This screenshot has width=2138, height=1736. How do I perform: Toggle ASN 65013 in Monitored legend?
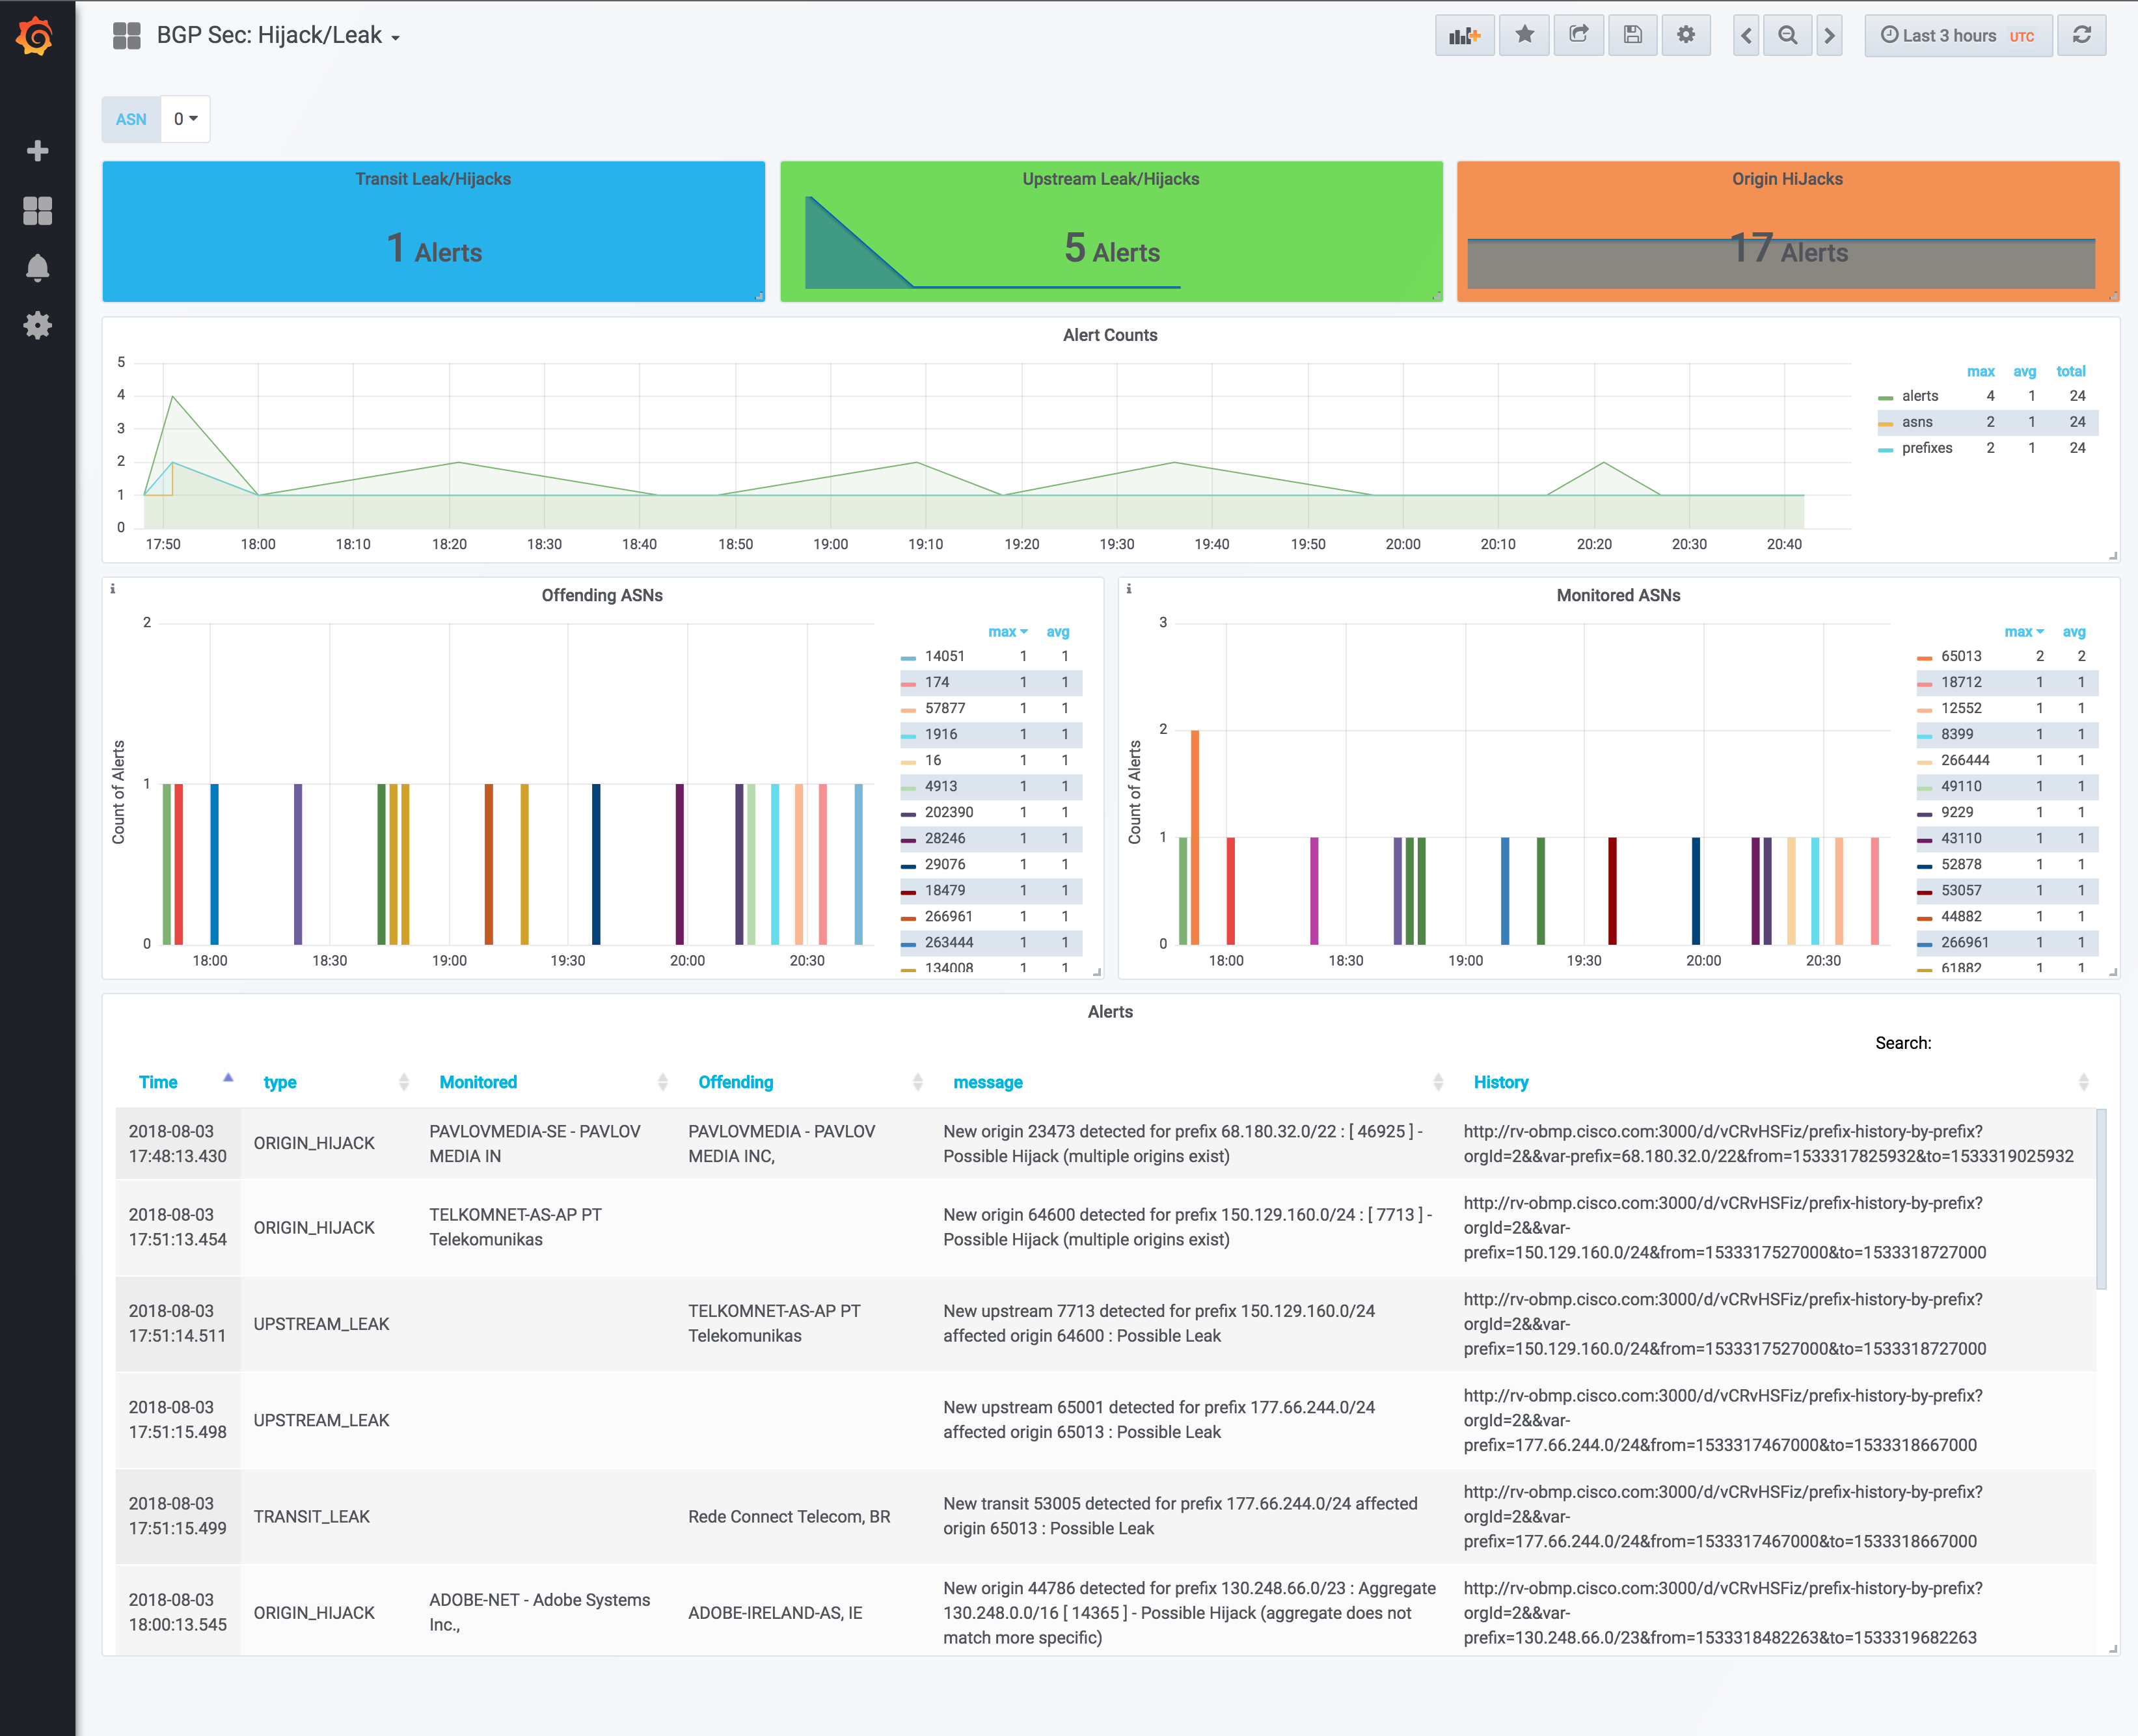tap(1961, 656)
